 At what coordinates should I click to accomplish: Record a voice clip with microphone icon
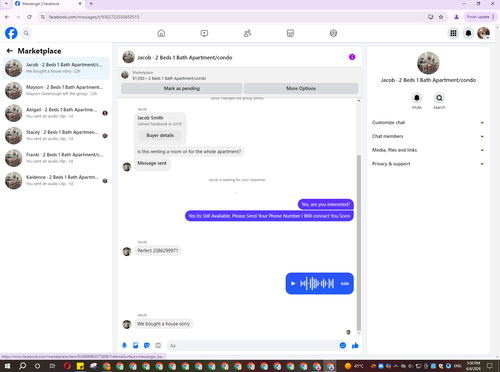[124, 345]
